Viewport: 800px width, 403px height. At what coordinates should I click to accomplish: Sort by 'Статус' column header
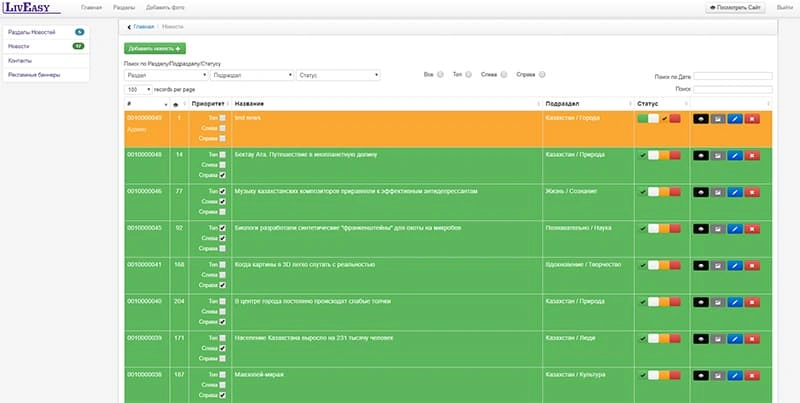click(x=662, y=104)
